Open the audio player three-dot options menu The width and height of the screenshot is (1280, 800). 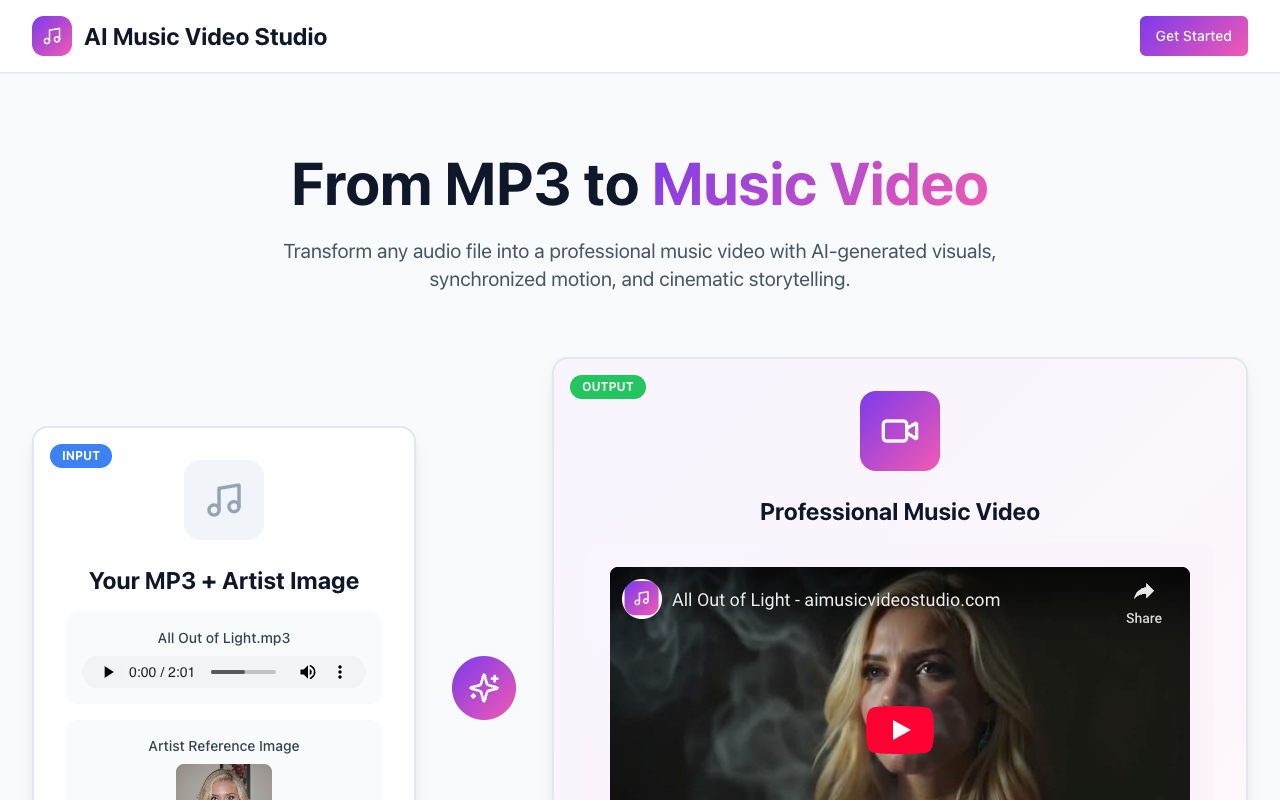click(x=340, y=672)
